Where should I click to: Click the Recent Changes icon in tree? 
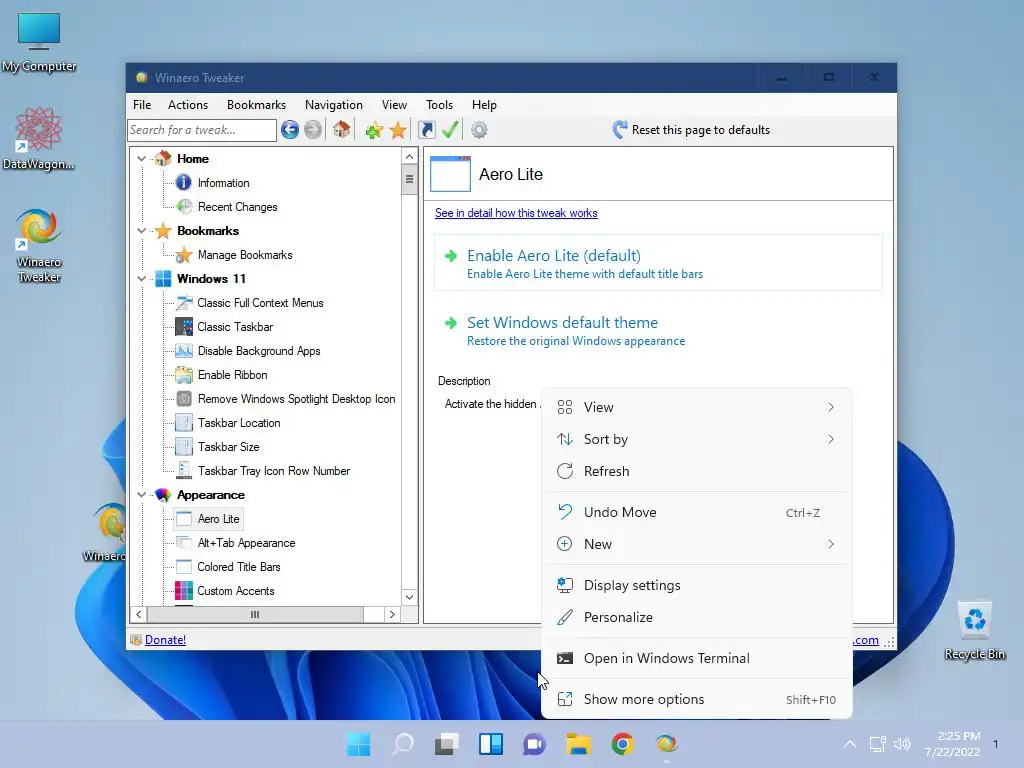[x=184, y=207]
